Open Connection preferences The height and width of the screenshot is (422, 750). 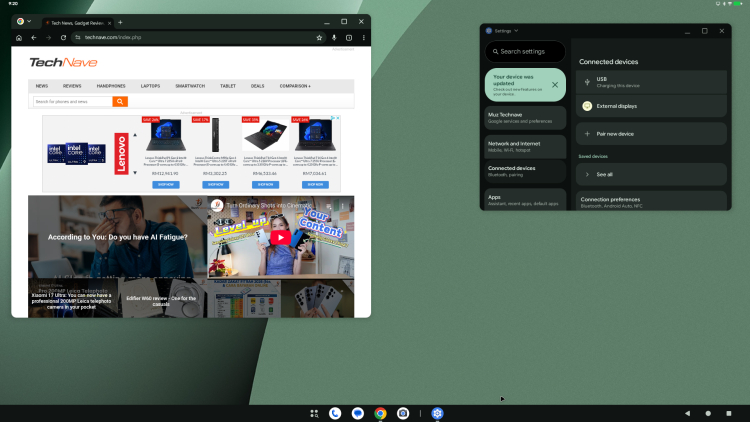point(651,201)
